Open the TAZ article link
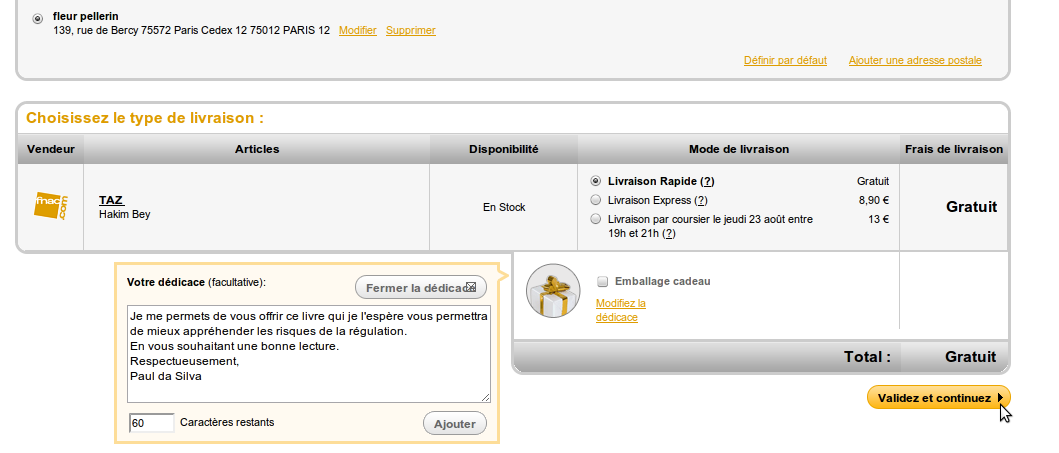 [110, 200]
